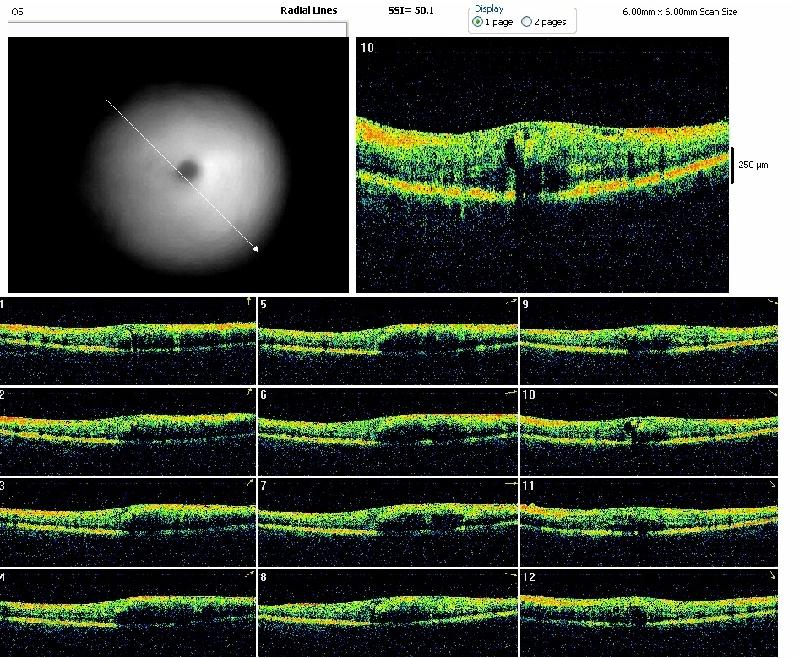Select the "1 page" display option

[x=477, y=22]
